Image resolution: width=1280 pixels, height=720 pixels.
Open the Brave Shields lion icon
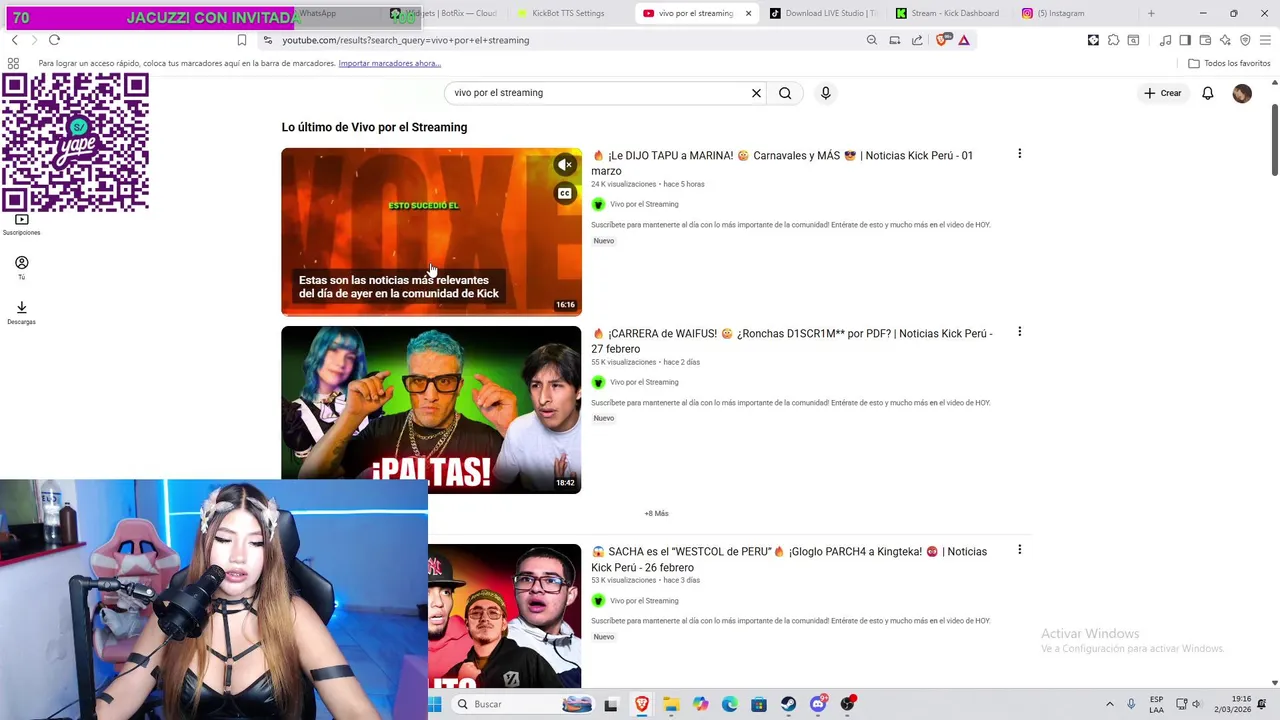(x=942, y=40)
